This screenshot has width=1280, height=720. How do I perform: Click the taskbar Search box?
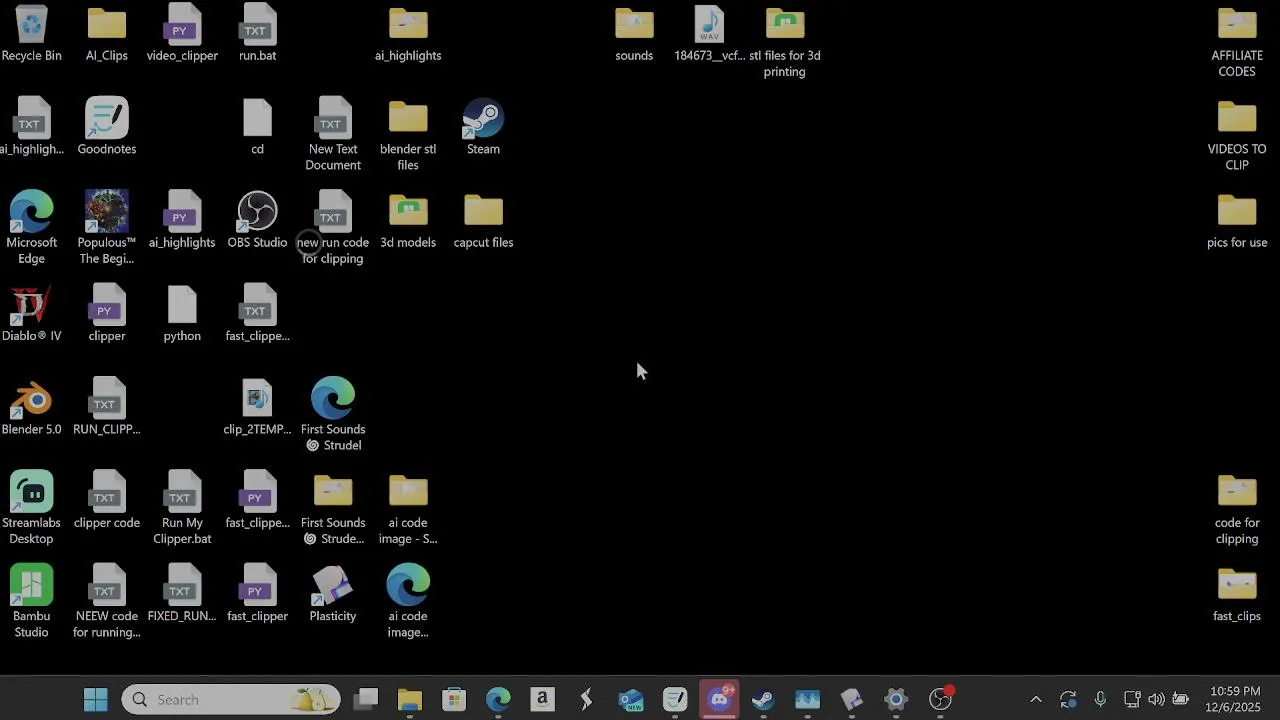231,700
